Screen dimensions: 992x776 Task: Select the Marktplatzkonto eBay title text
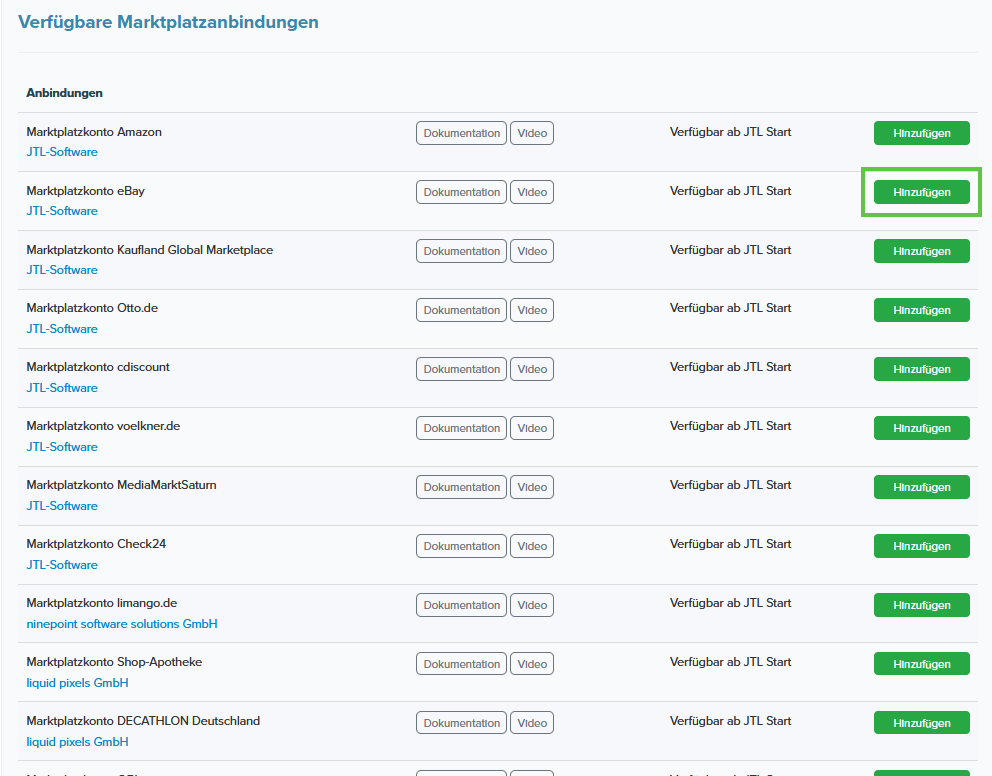[85, 190]
